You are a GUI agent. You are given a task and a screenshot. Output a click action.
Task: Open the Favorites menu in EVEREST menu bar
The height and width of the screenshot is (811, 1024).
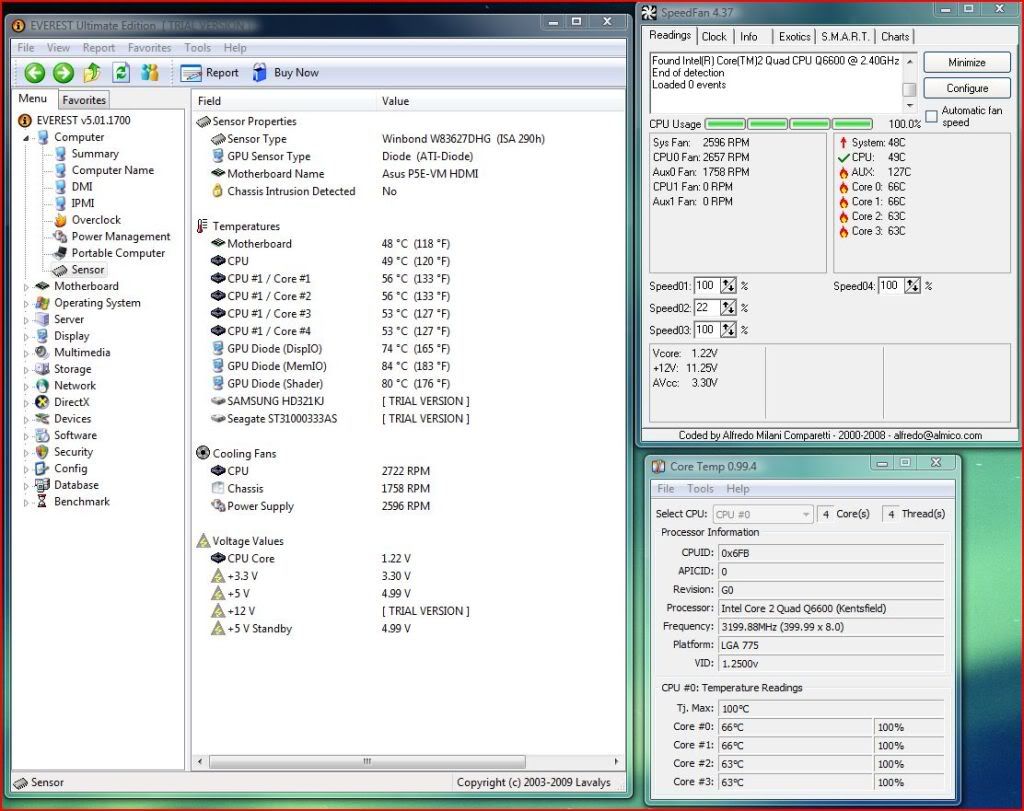tap(150, 48)
